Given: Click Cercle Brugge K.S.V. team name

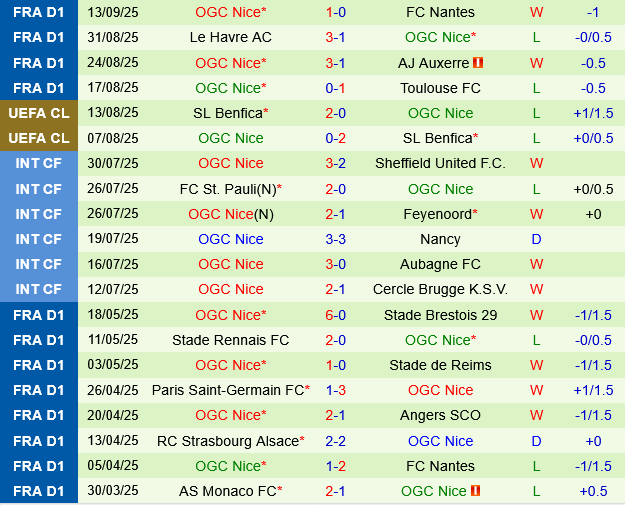Looking at the screenshot, I should click(x=440, y=289).
